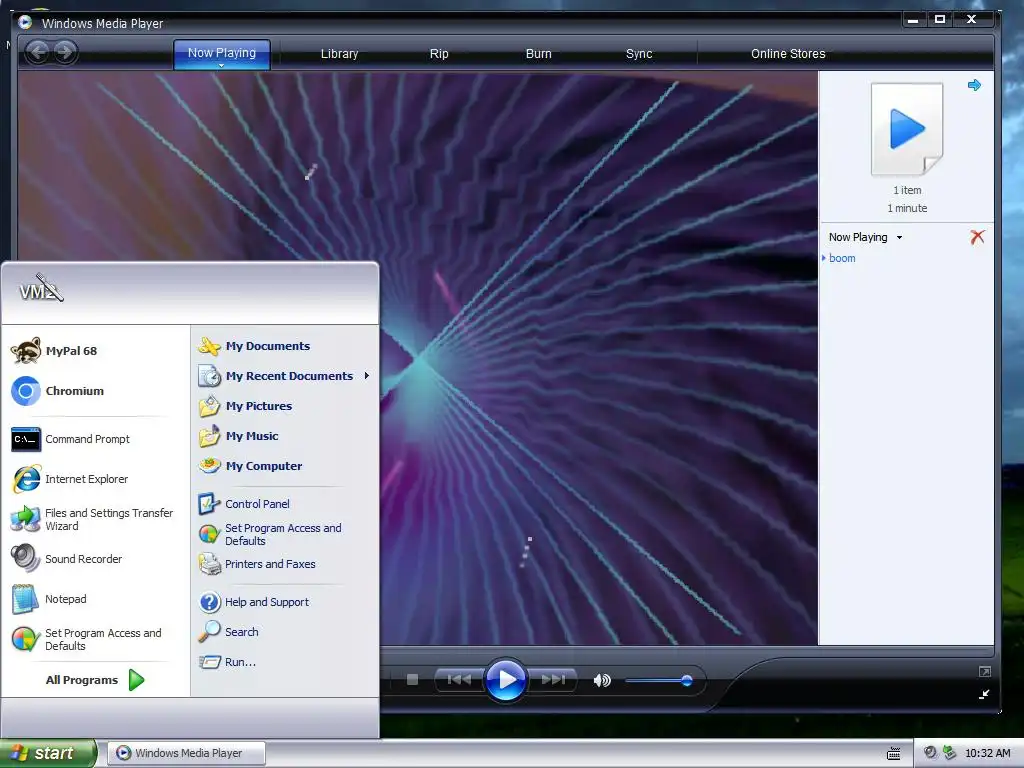The height and width of the screenshot is (768, 1024).
Task: Open Internet Explorer from the Start menu
Action: [x=96, y=479]
